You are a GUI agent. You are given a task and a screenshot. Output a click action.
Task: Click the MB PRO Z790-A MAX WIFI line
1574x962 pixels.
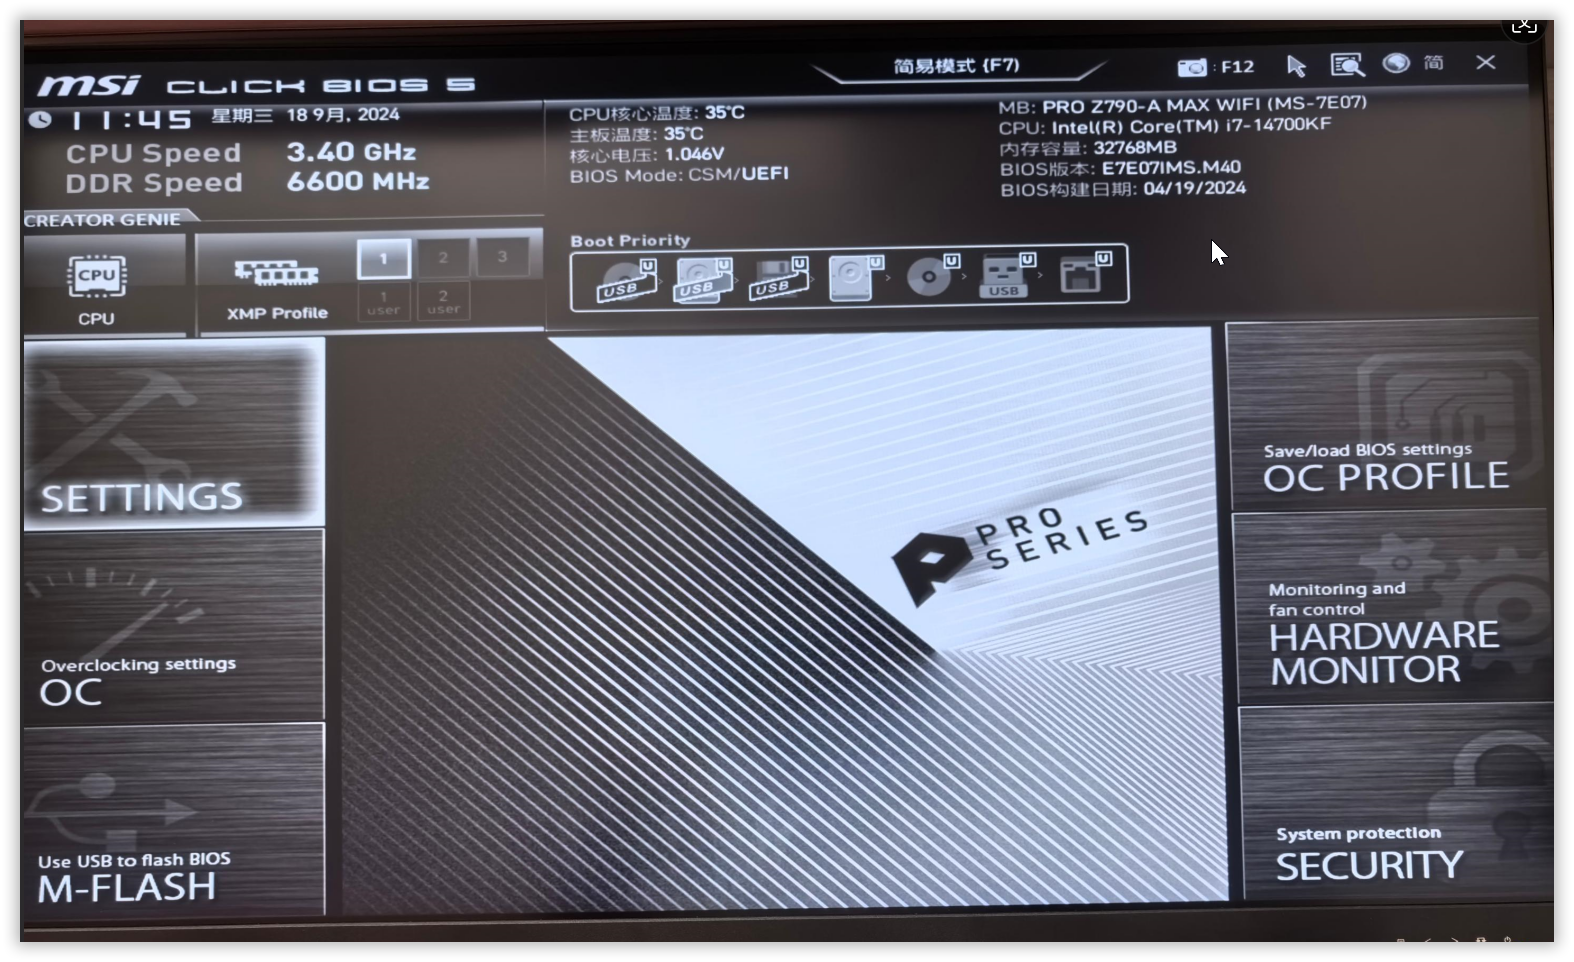[x=1182, y=104]
